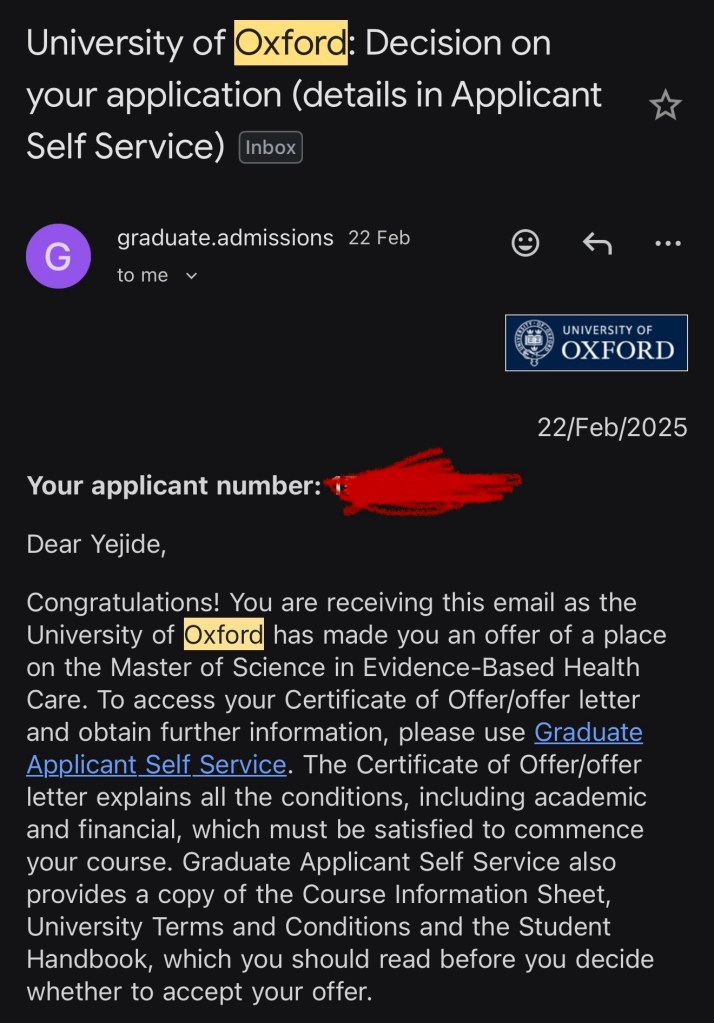Tap the "22 Feb" date beside sender
The image size is (714, 1023).
point(379,238)
